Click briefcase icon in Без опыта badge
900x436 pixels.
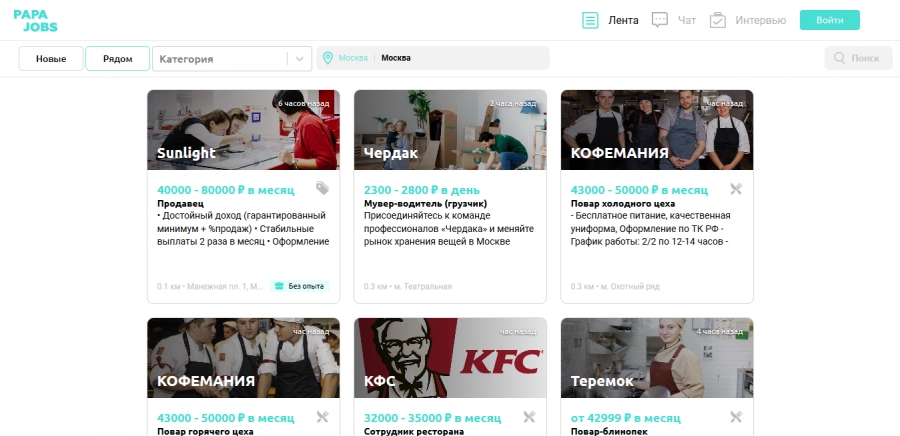pos(280,286)
